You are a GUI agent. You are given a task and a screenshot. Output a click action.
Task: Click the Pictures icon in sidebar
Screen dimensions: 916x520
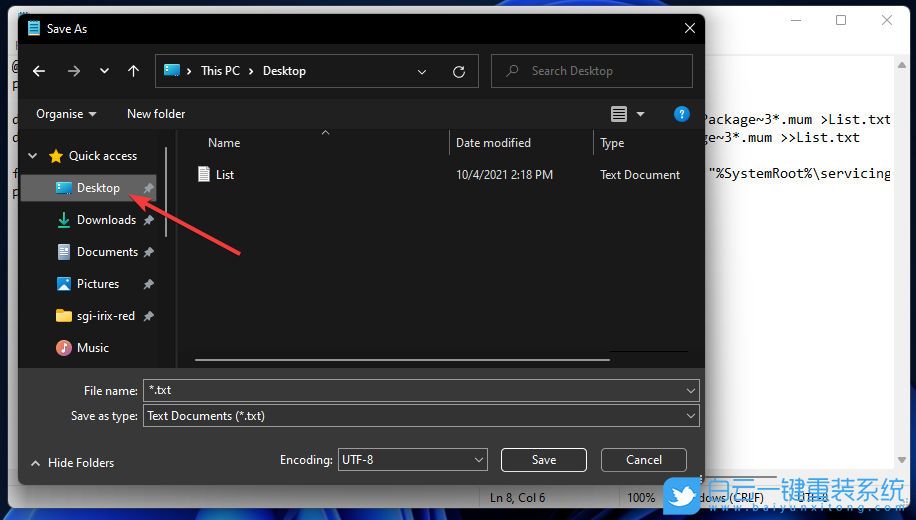click(64, 284)
